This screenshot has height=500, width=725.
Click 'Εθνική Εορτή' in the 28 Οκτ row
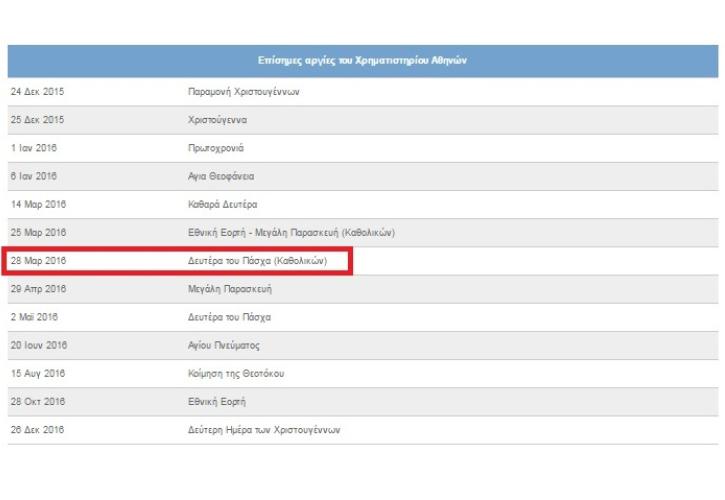point(217,402)
